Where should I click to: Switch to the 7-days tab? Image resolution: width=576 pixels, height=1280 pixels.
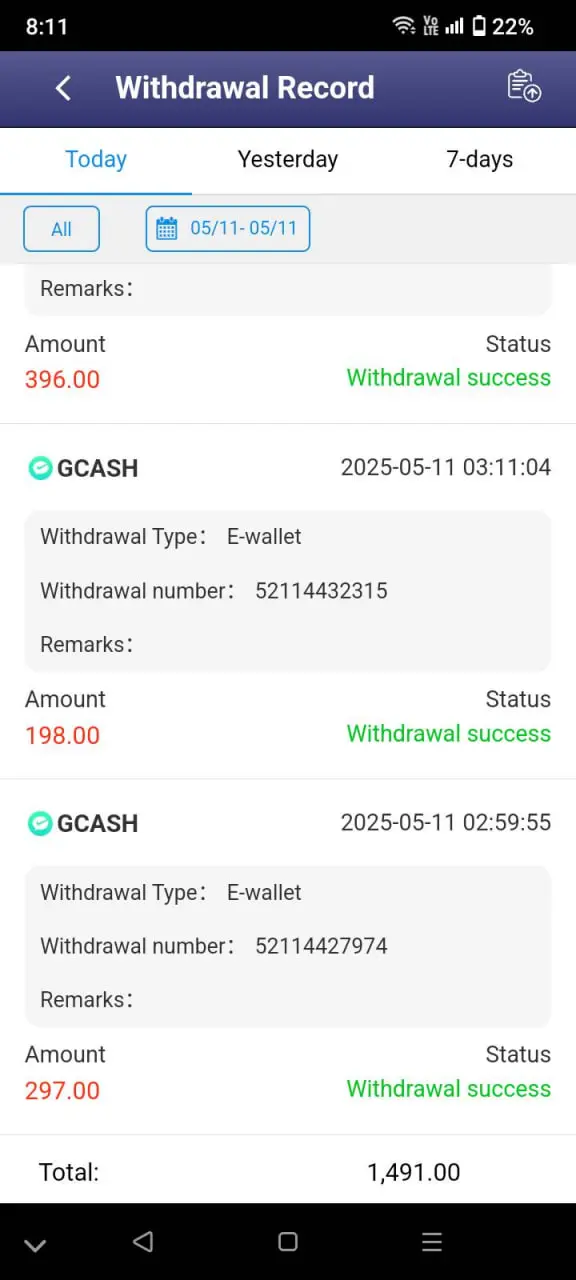[480, 159]
